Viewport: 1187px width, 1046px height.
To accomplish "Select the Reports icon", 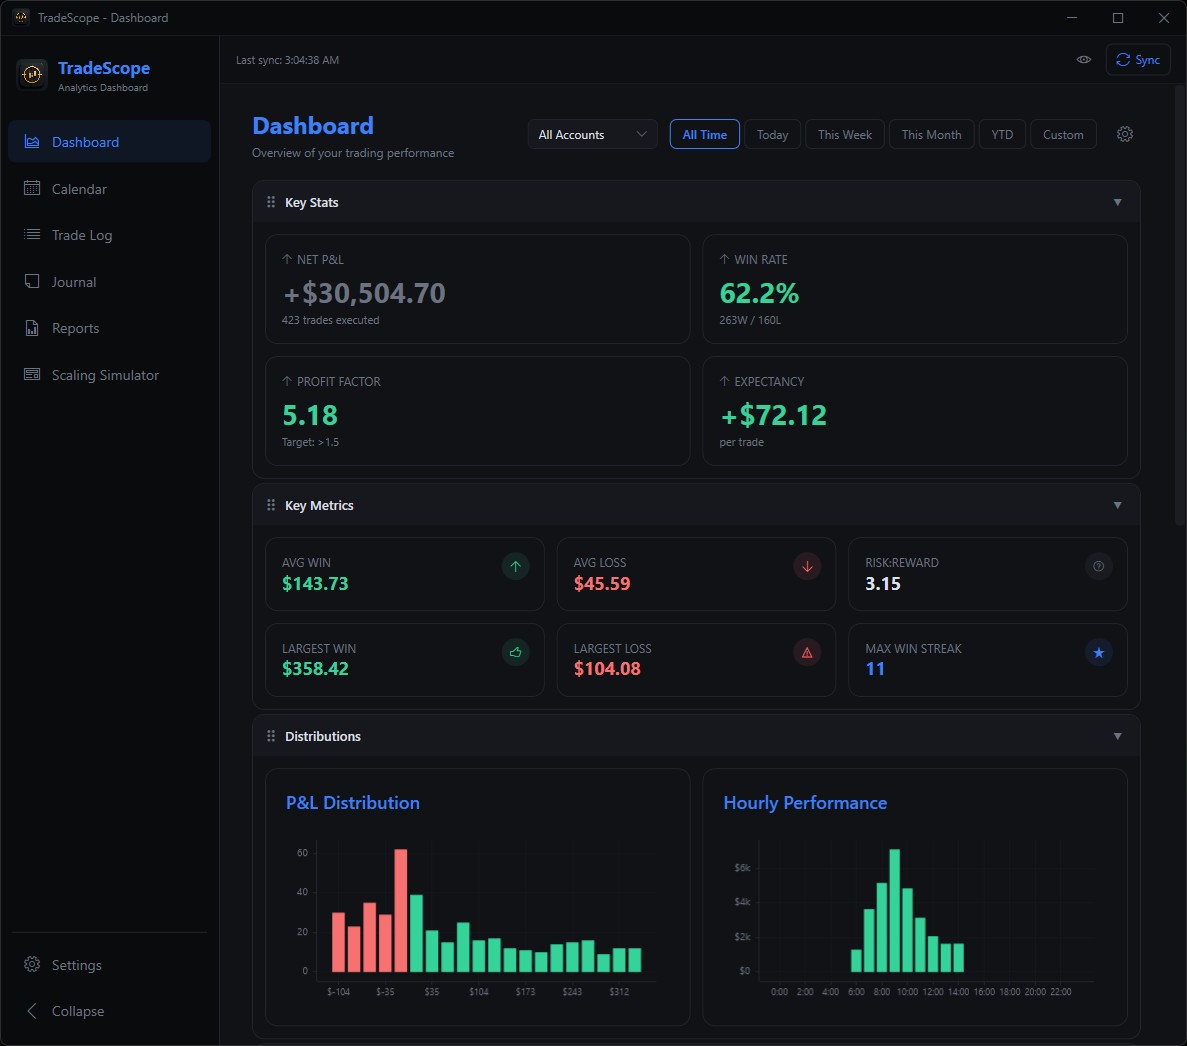I will tap(33, 327).
